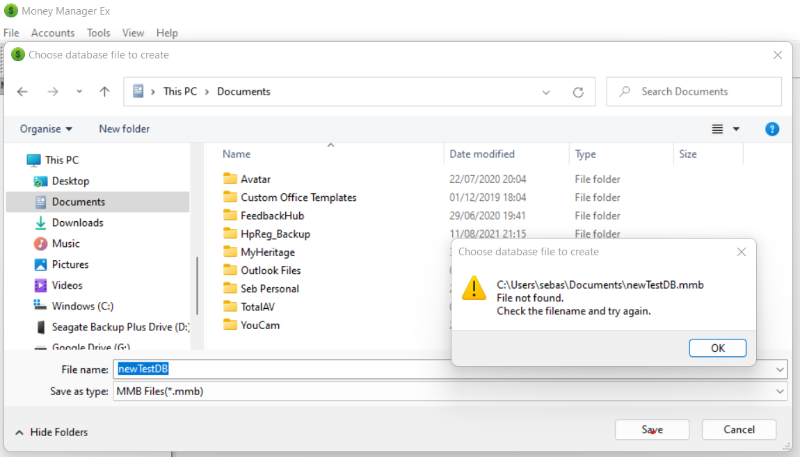Click the search magnifier icon
The height and width of the screenshot is (457, 800).
624,92
